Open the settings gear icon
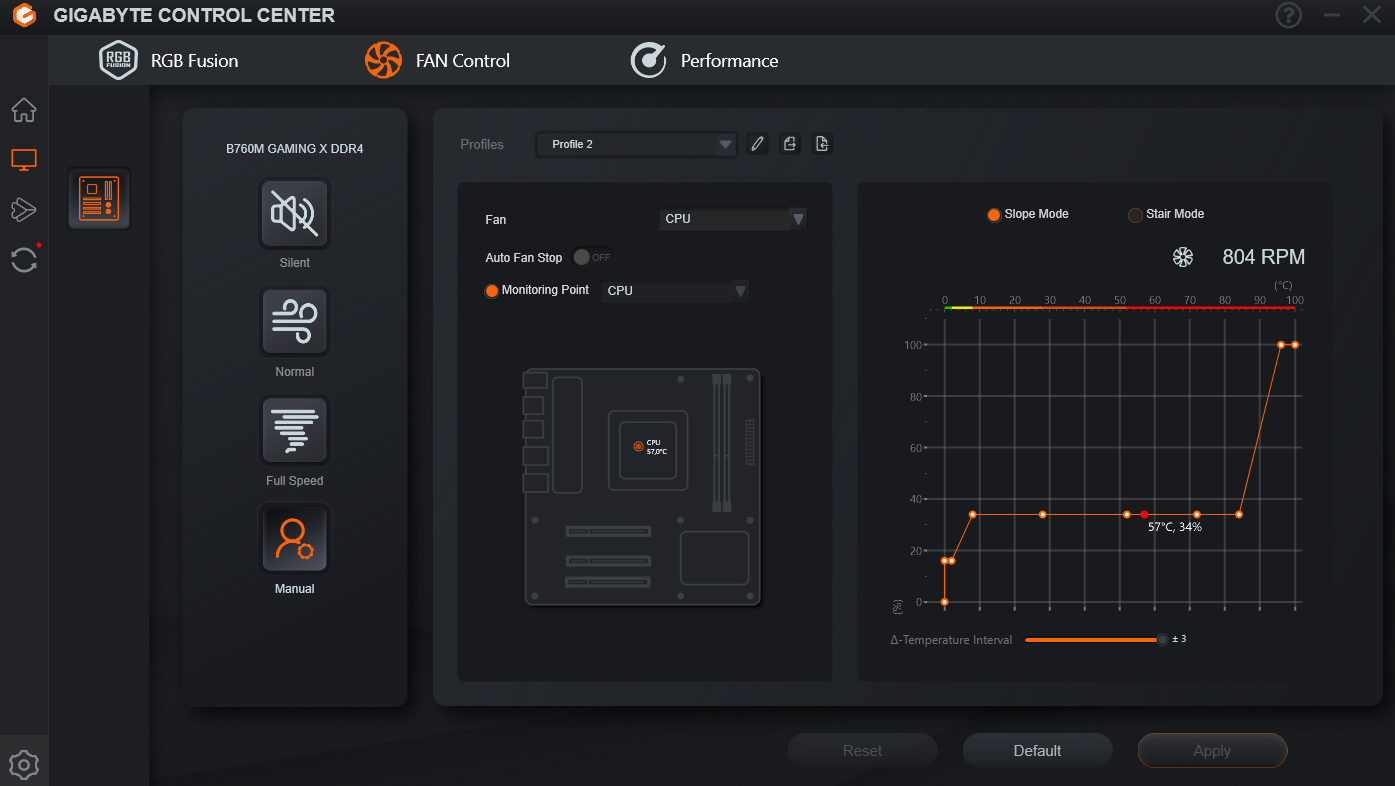The image size is (1395, 786). click(24, 765)
